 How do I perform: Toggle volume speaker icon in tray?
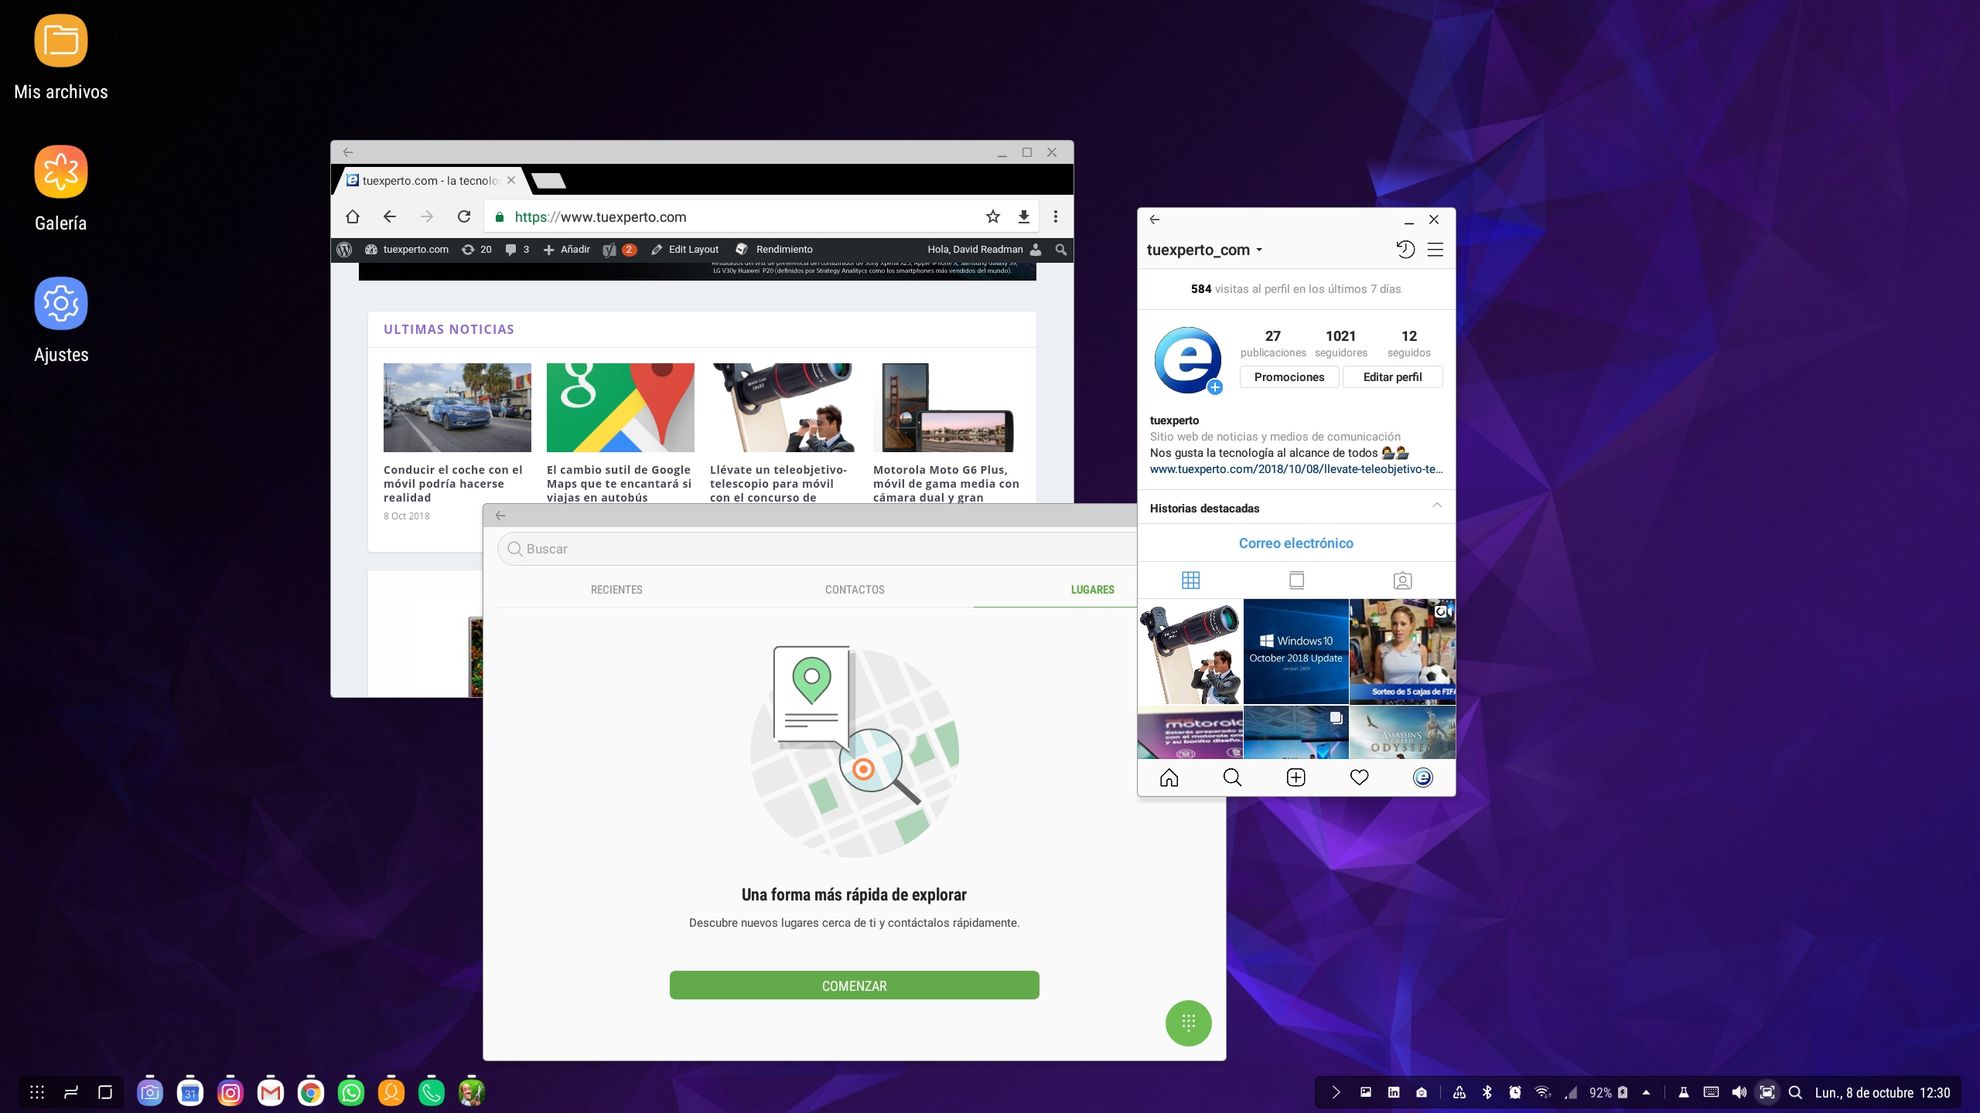1739,1093
